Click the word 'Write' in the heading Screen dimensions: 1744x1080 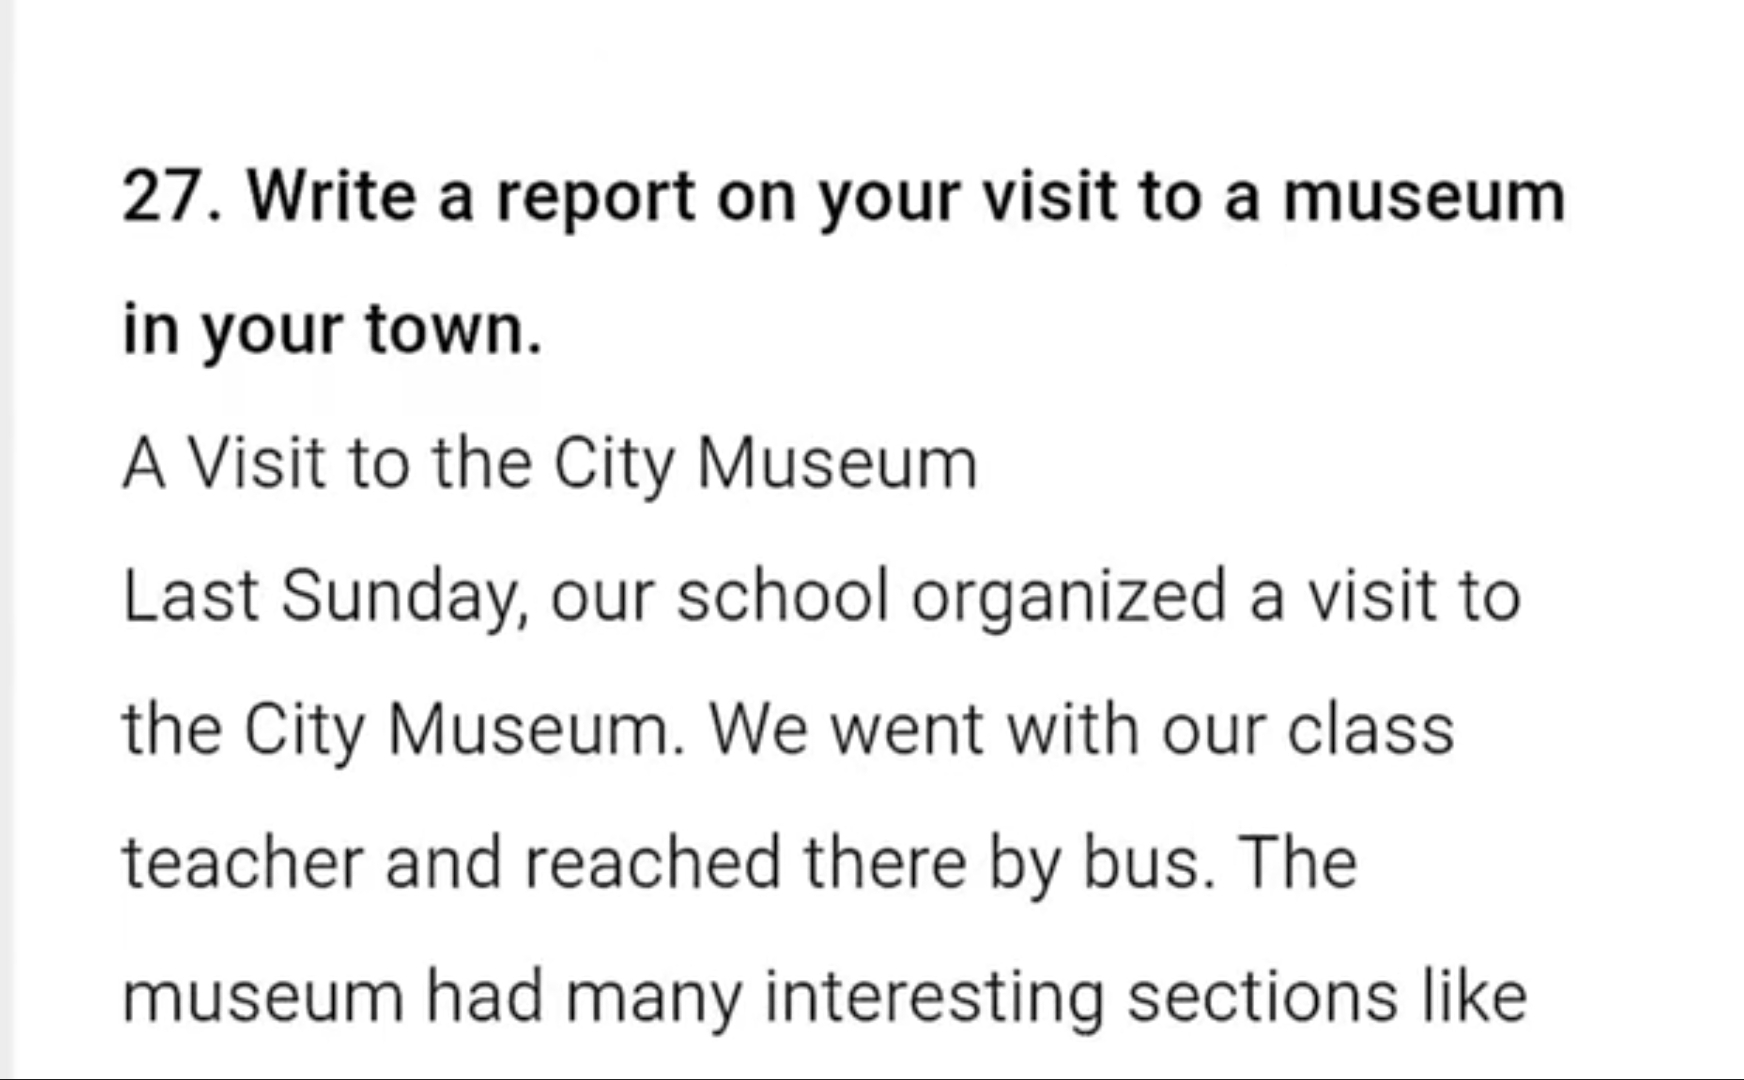[331, 196]
